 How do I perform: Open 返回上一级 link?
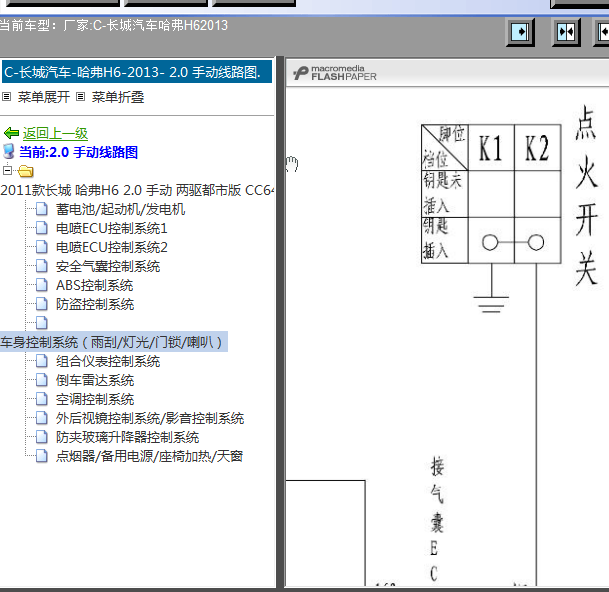point(55,133)
